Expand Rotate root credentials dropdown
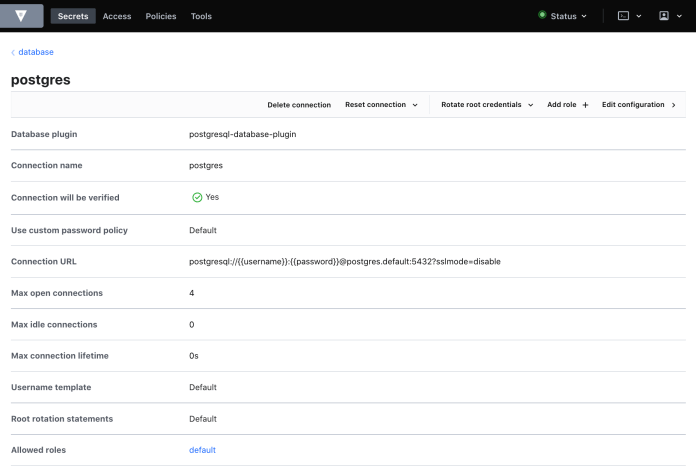Image resolution: width=696 pixels, height=475 pixels. [530, 105]
